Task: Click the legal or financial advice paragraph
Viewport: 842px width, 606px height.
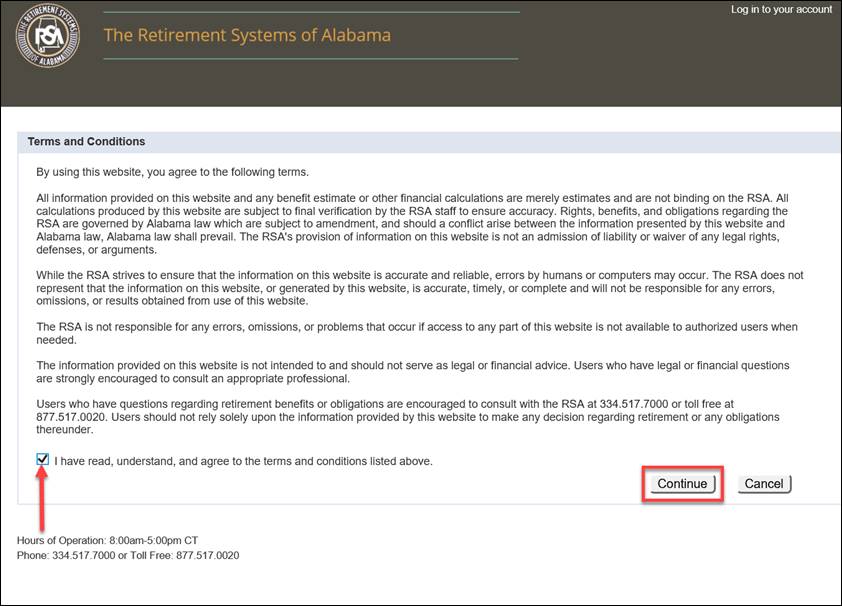Action: pyautogui.click(x=412, y=372)
